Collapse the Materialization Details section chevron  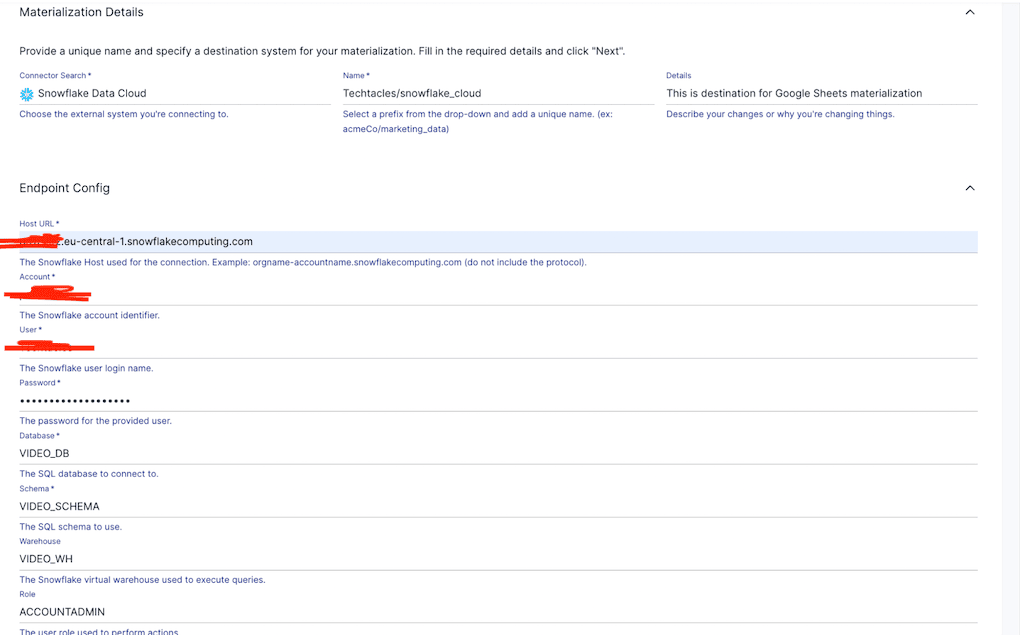click(x=968, y=13)
